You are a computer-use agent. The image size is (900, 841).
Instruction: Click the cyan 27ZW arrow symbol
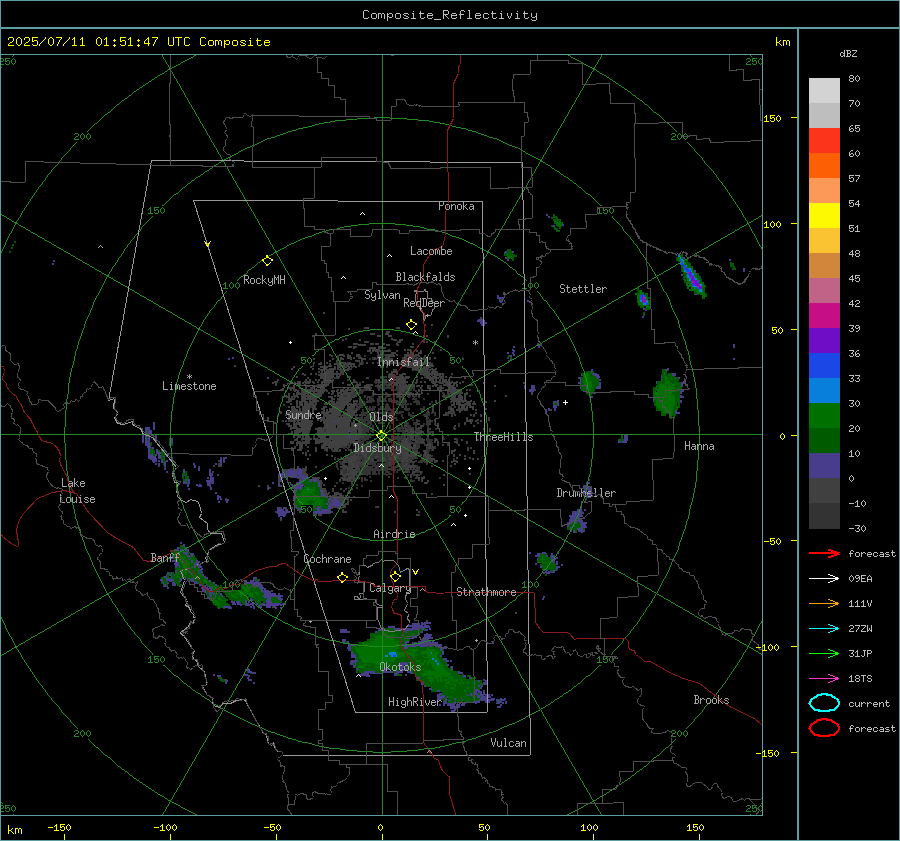click(x=824, y=628)
